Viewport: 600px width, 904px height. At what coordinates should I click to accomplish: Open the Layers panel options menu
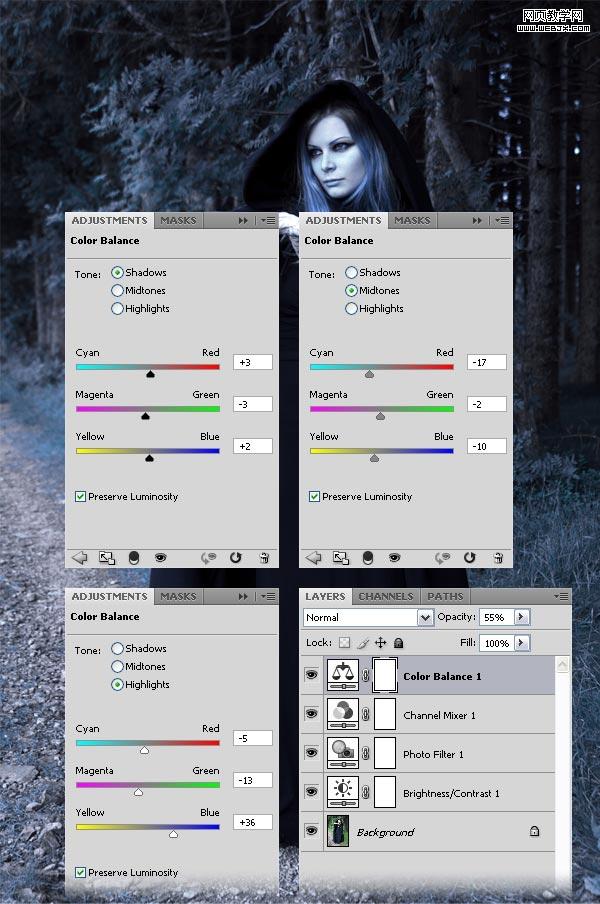(561, 597)
